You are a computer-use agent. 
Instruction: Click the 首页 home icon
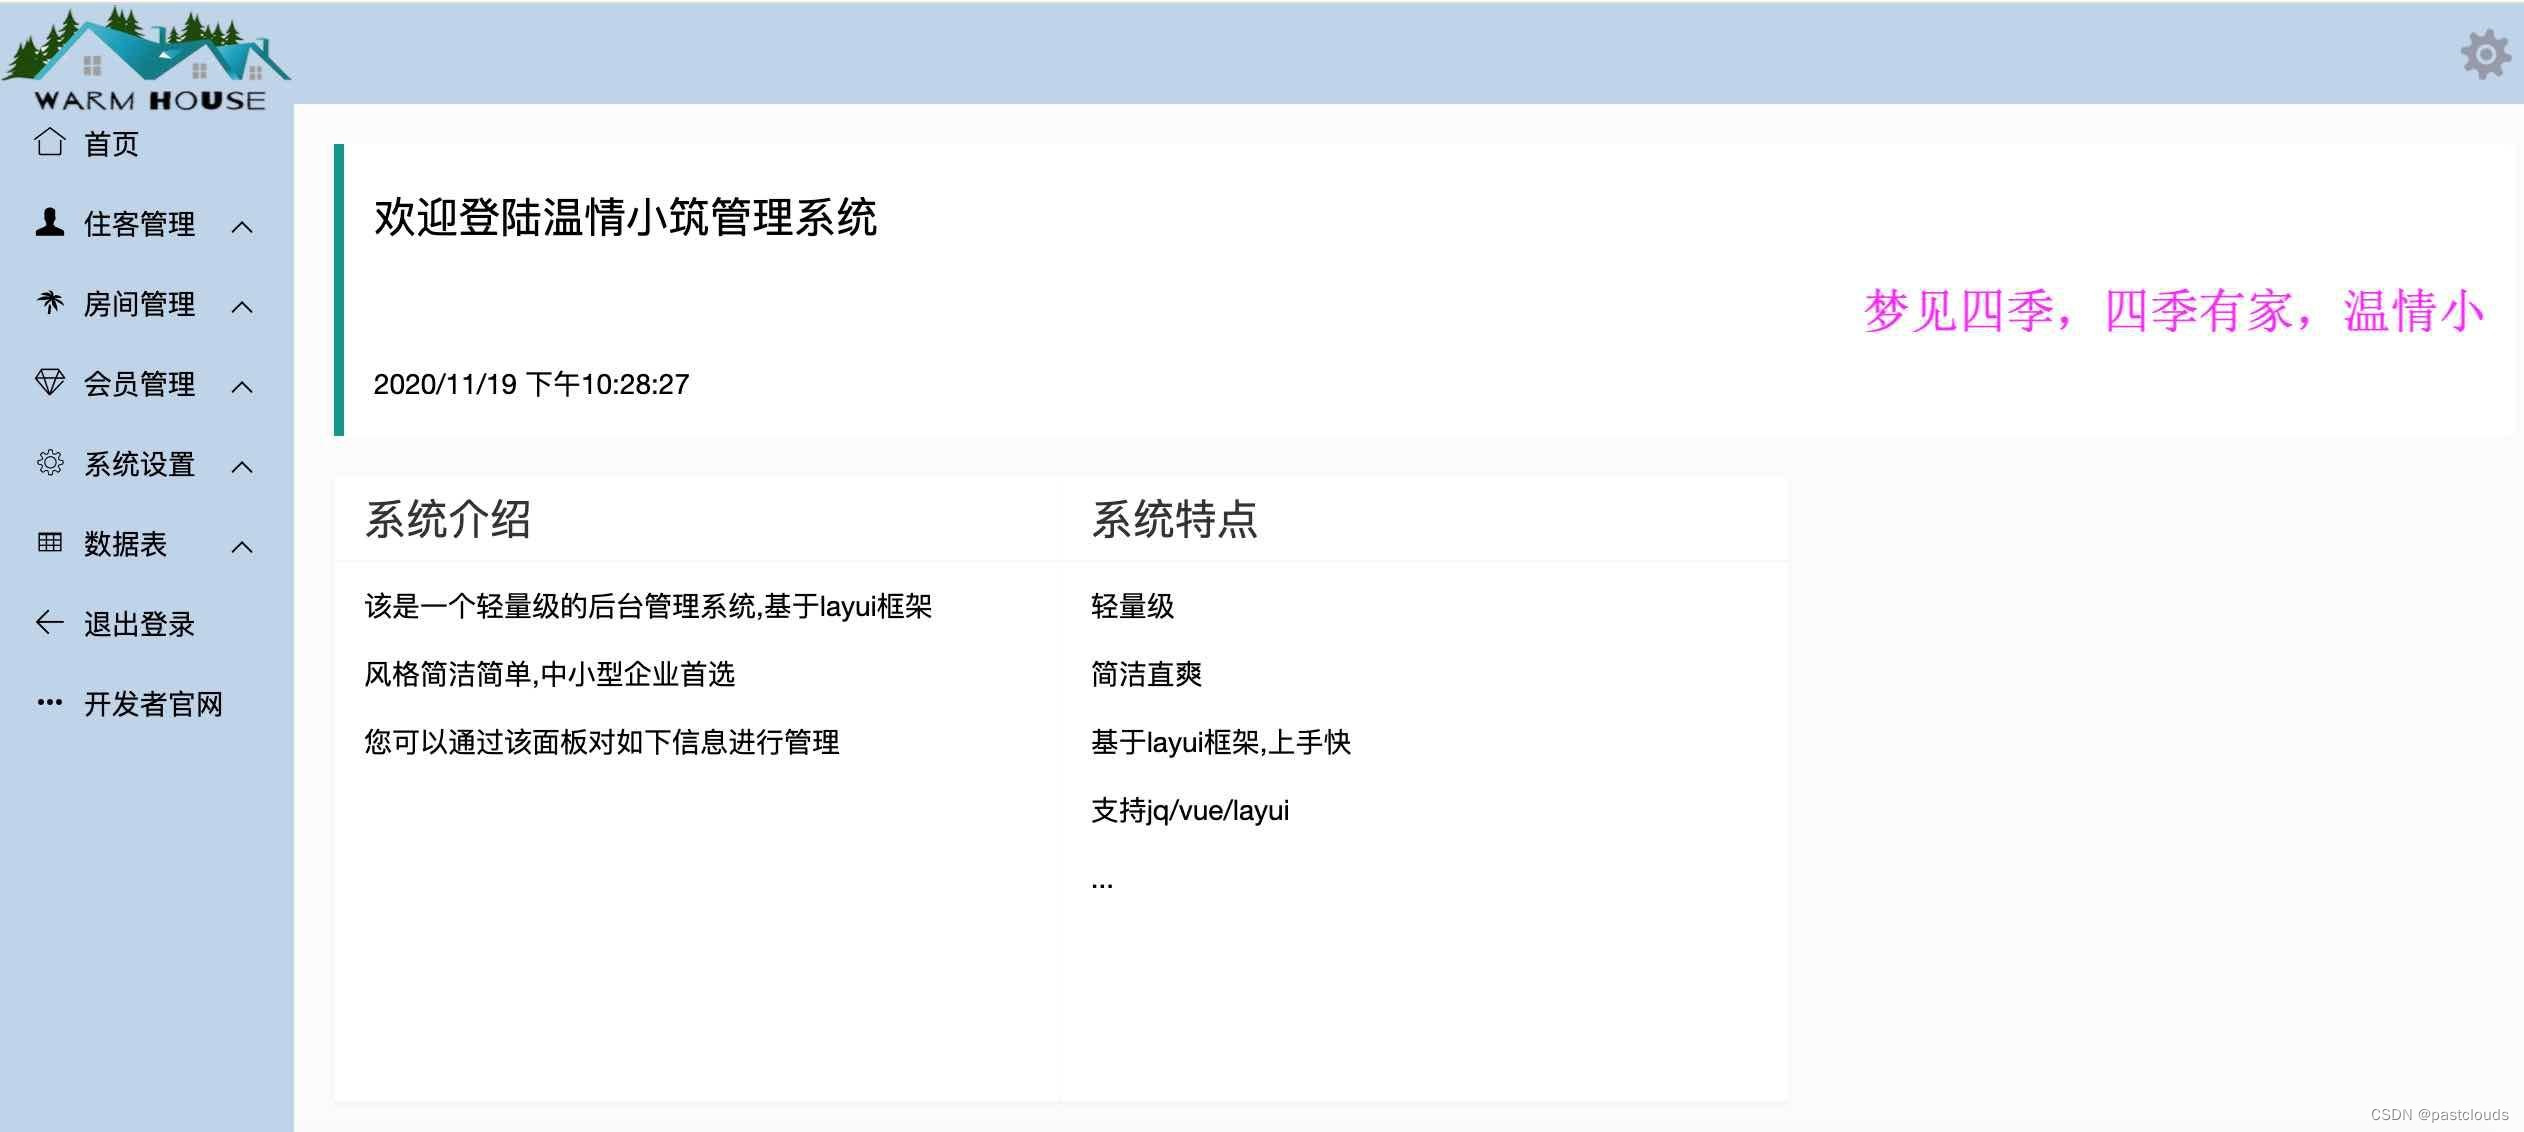(x=47, y=143)
